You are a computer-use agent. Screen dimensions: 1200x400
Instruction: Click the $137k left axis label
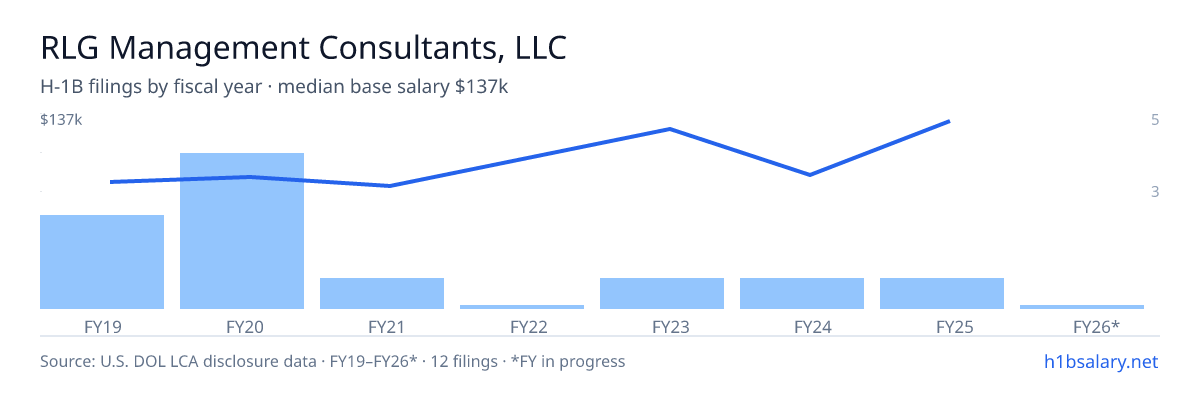tap(61, 120)
